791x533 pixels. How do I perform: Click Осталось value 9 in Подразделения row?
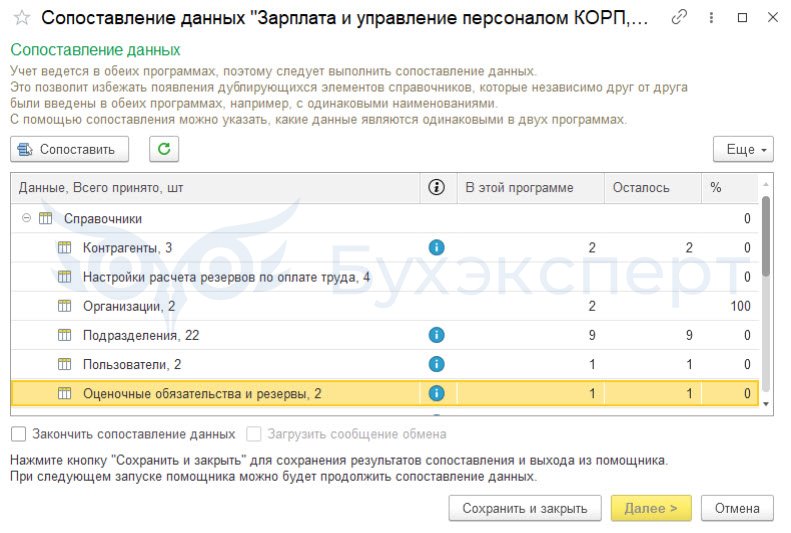coord(689,335)
